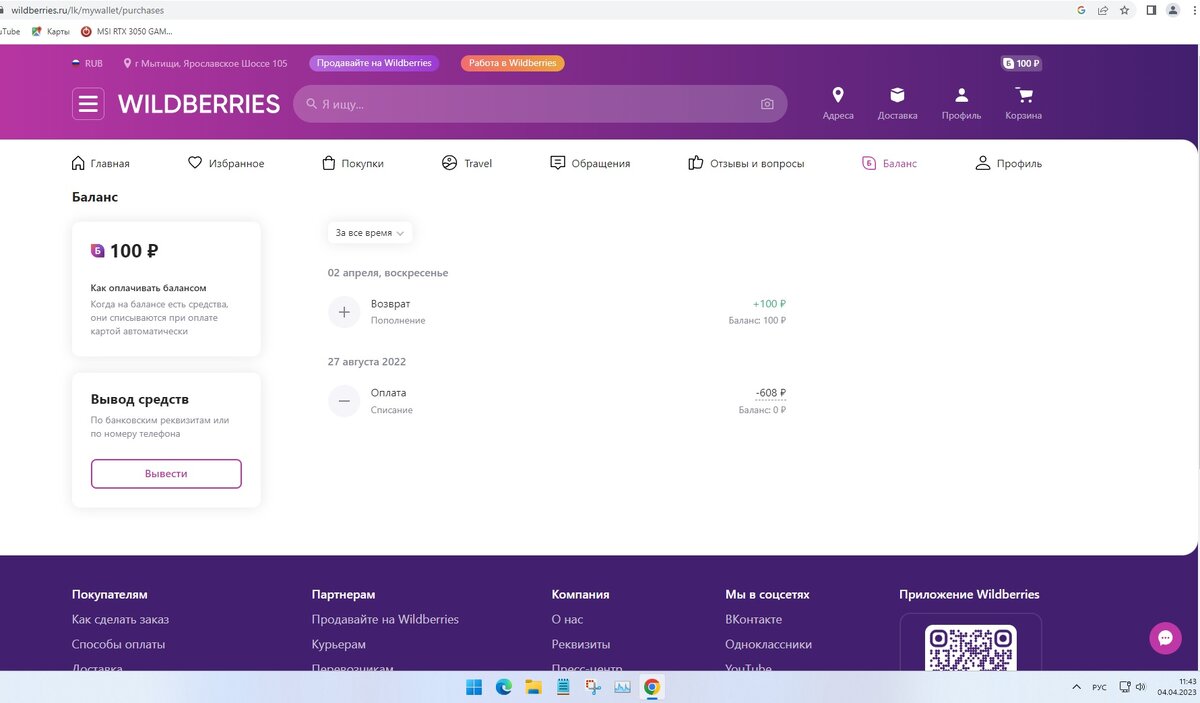Show hidden system tray icons
Image resolution: width=1200 pixels, height=703 pixels.
coord(1076,687)
